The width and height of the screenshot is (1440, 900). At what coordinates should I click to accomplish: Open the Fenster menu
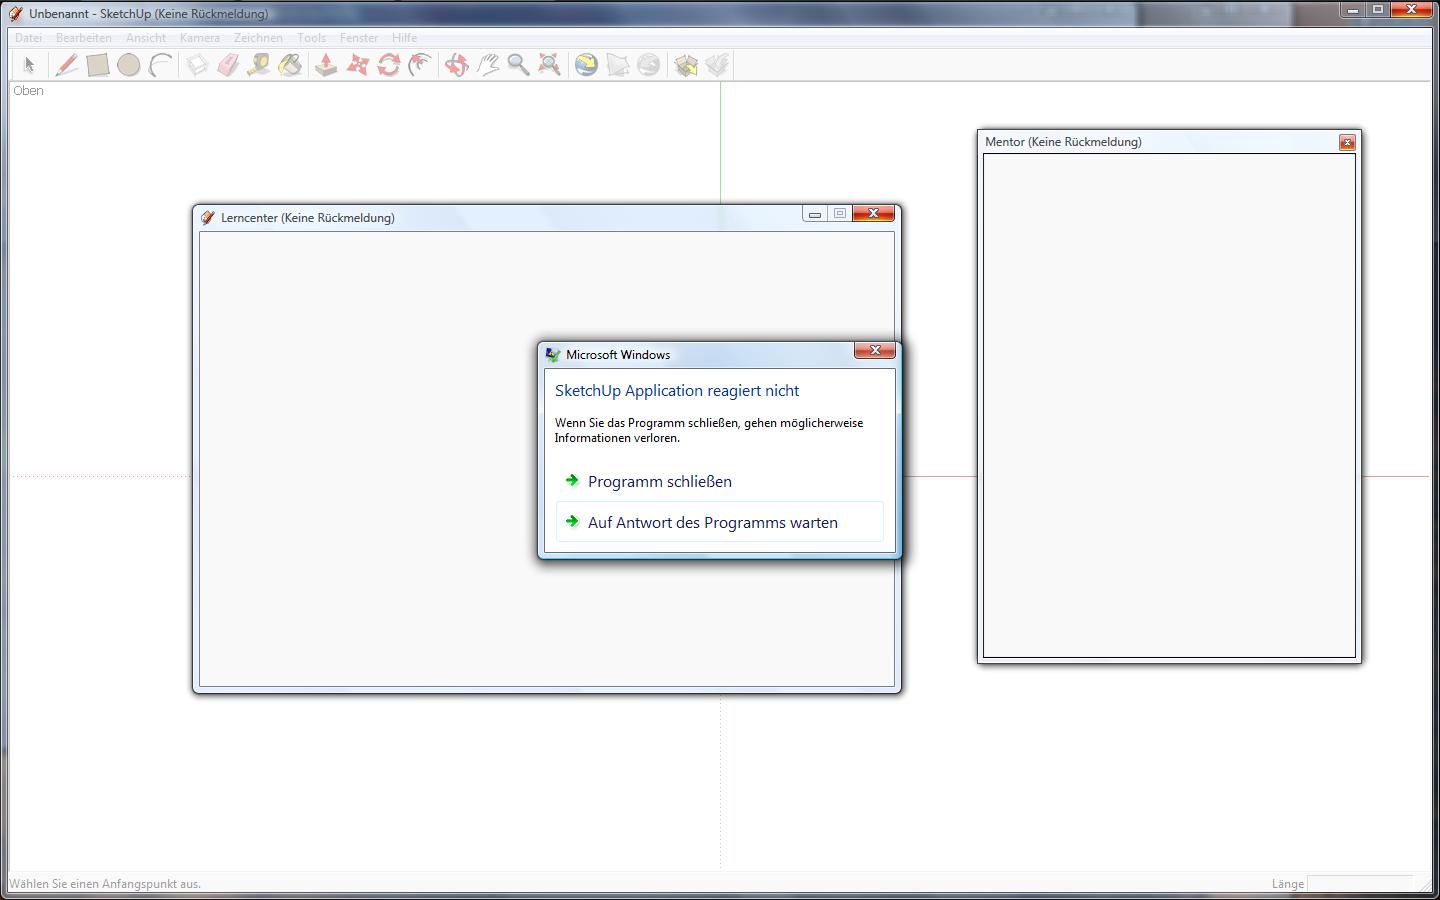tap(359, 38)
